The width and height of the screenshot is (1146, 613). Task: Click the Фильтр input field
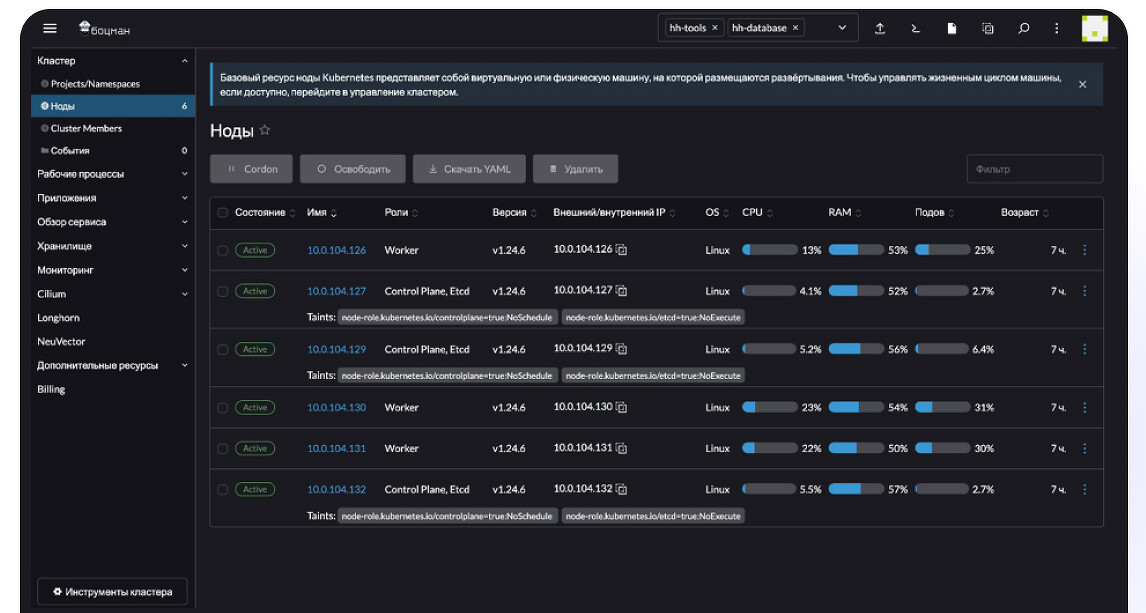[x=1034, y=169]
